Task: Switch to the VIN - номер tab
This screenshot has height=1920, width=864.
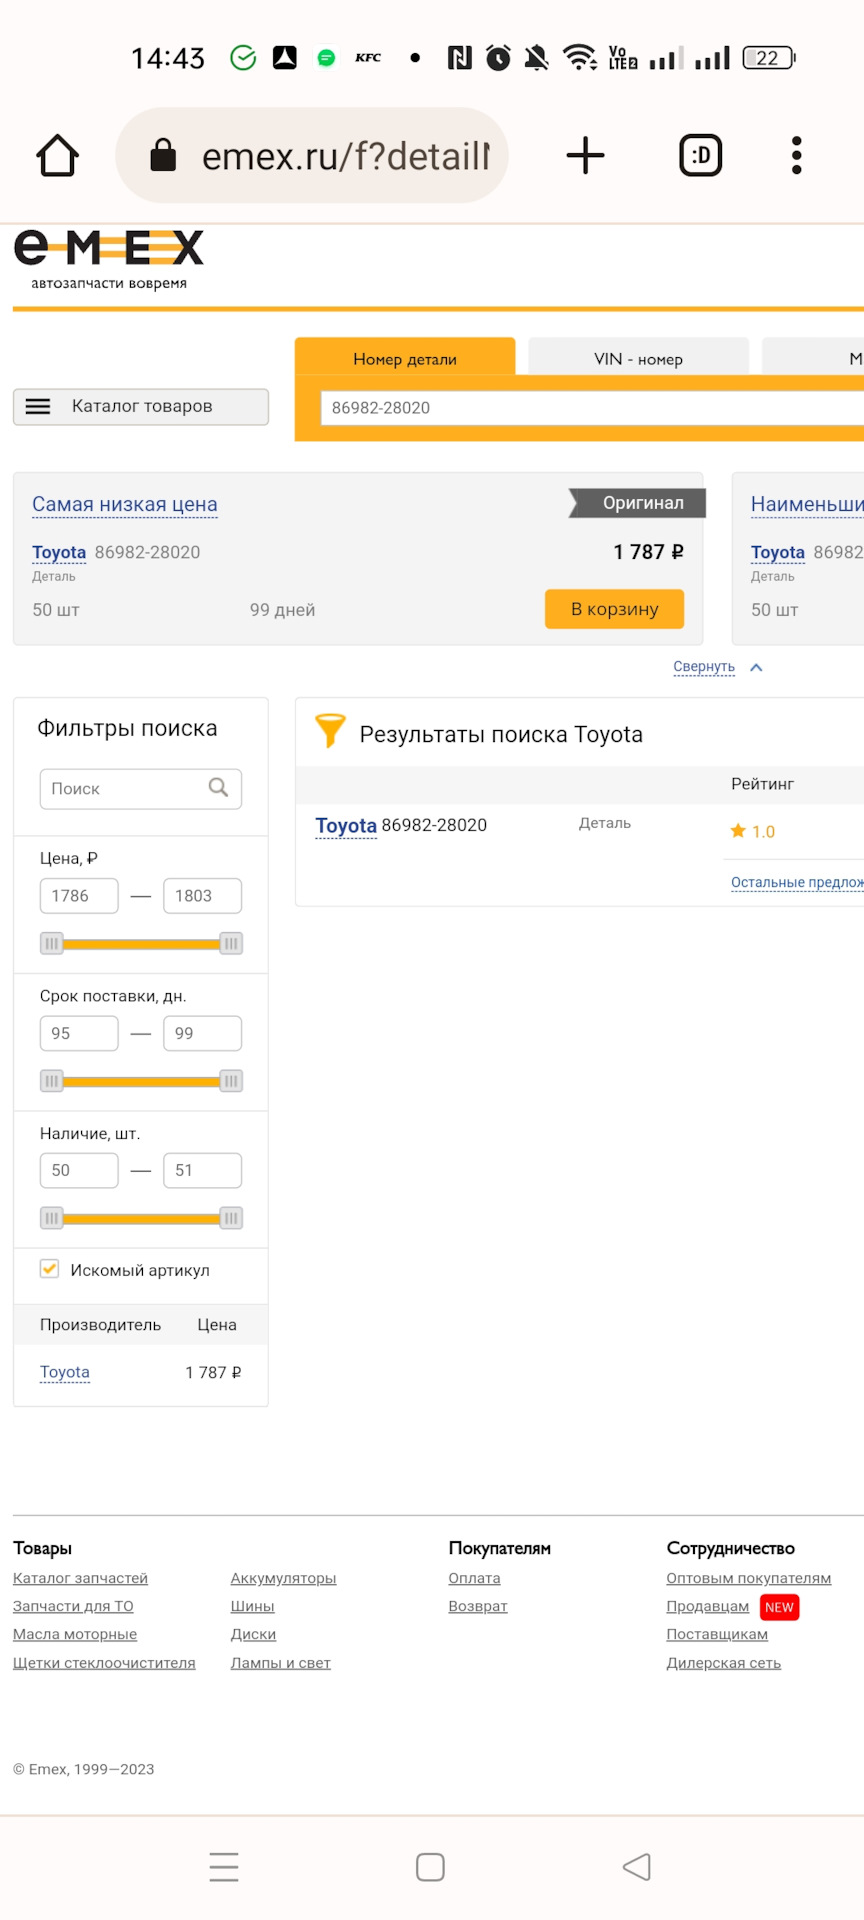Action: pyautogui.click(x=638, y=359)
